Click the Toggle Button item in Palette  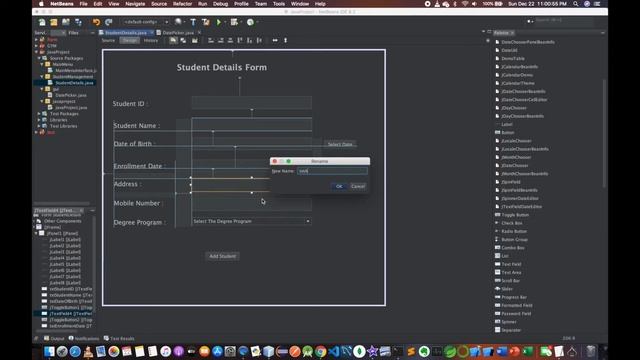point(515,215)
